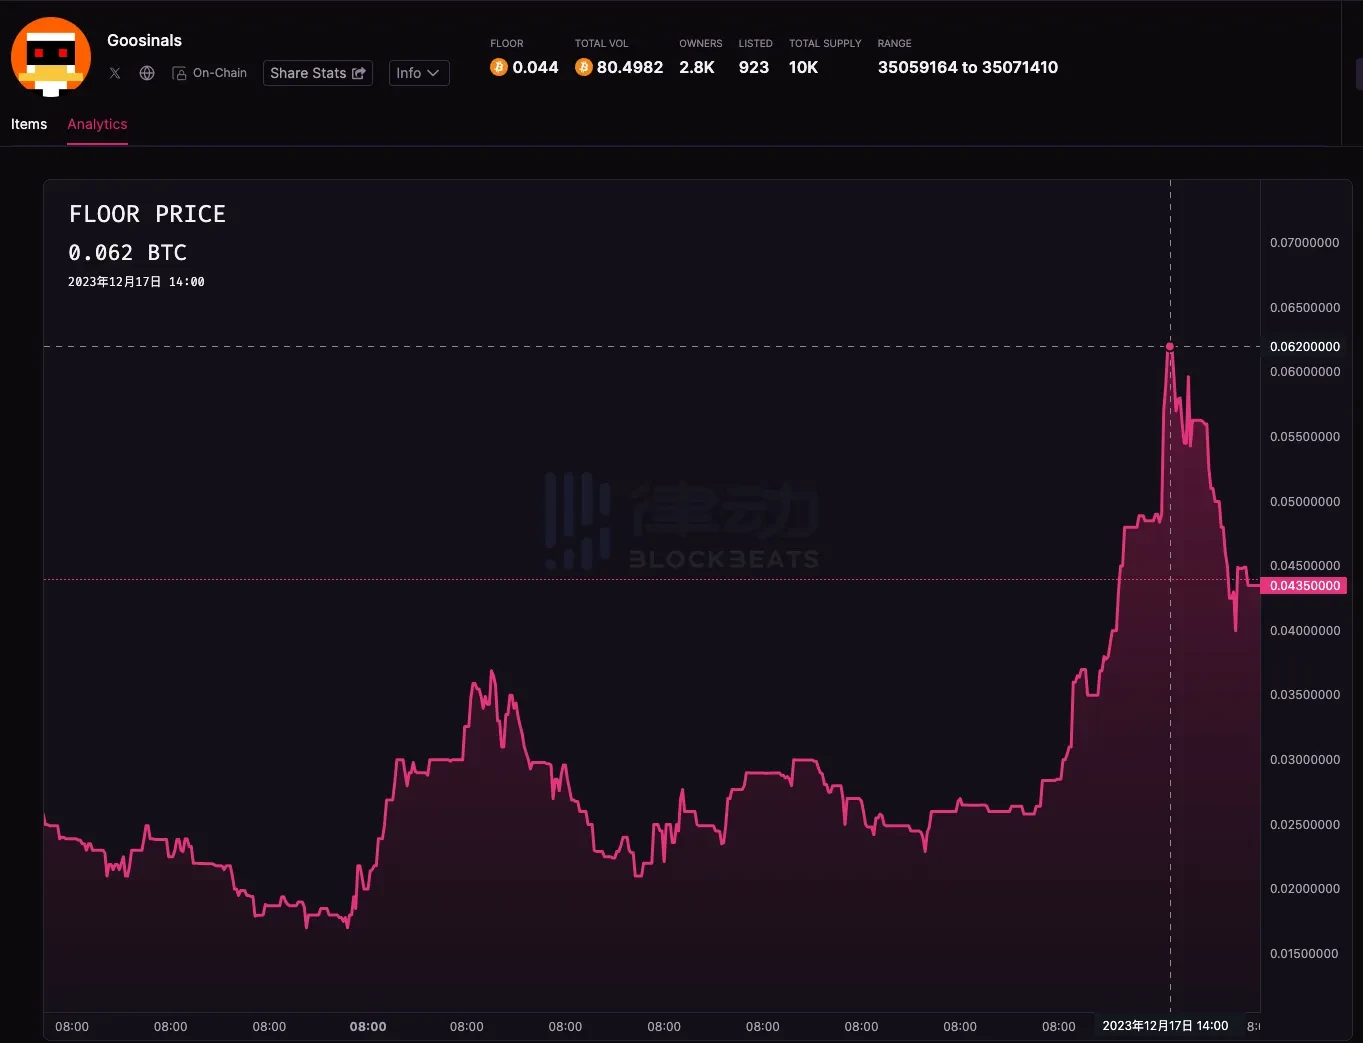Visit the collection website via globe icon
The height and width of the screenshot is (1043, 1363).
pos(146,73)
